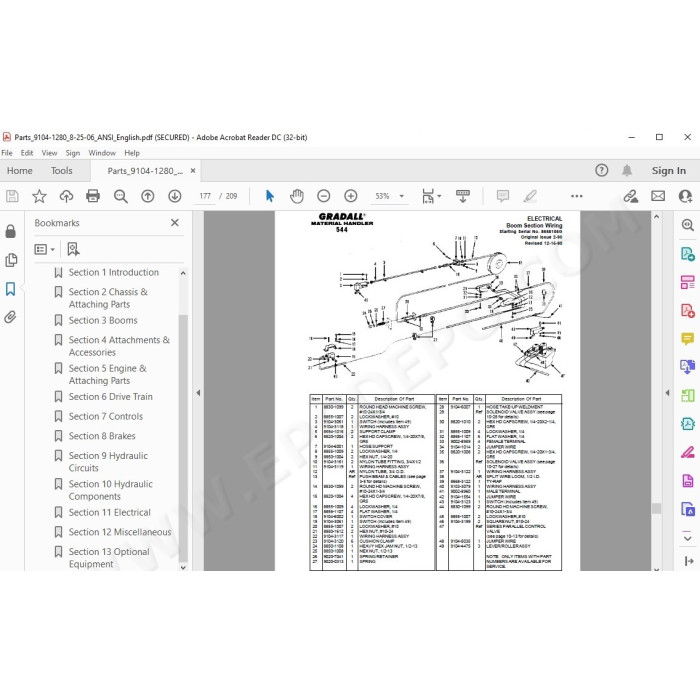Screen dimensions: 700x700
Task: Print the document using printer icon
Action: [x=93, y=196]
